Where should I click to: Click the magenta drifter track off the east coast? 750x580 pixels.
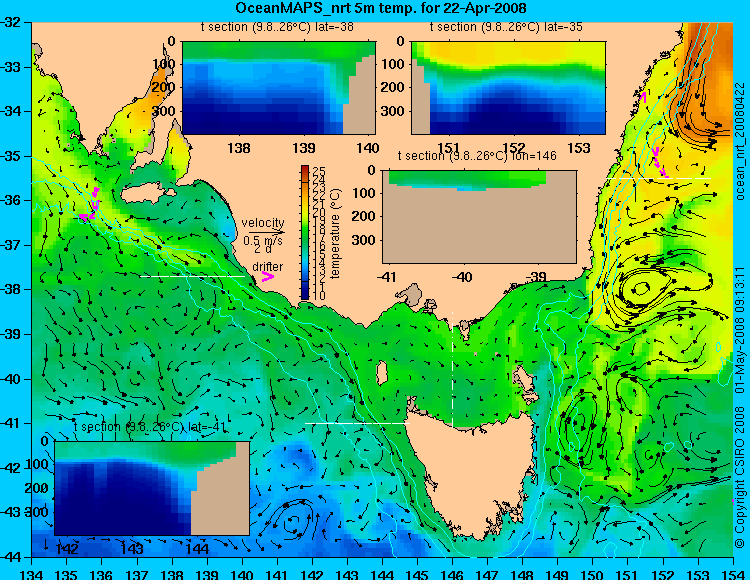pos(660,163)
